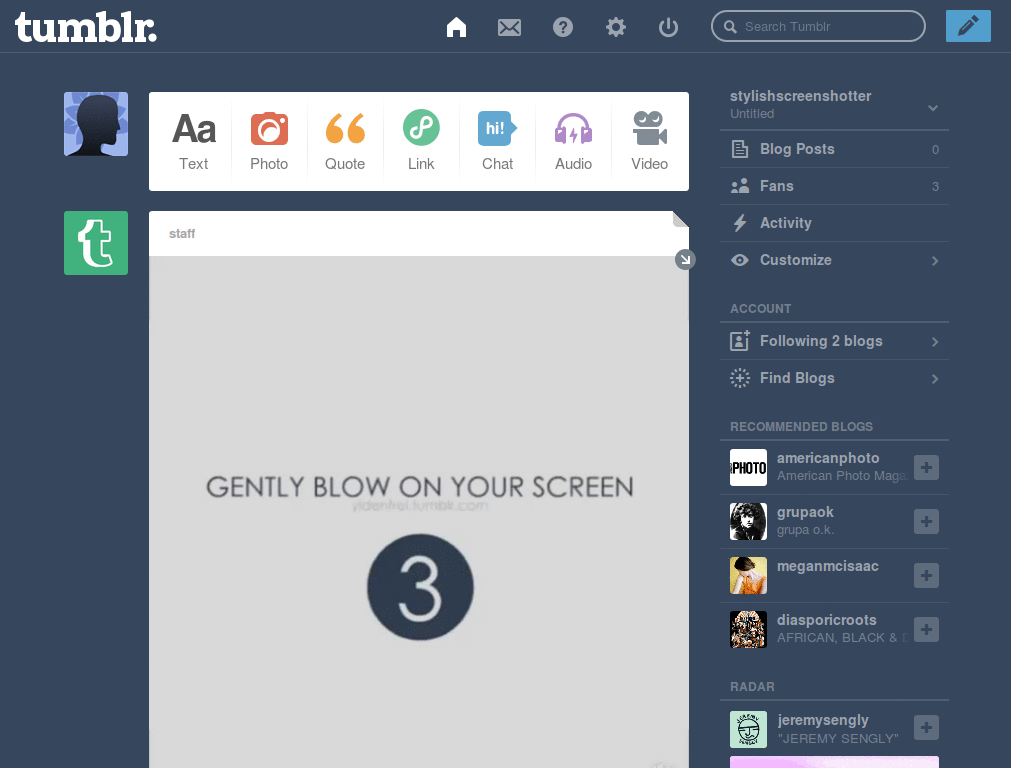Follow meganmcisaac with plus button
The width and height of the screenshot is (1024, 768).
pyautogui.click(x=926, y=575)
